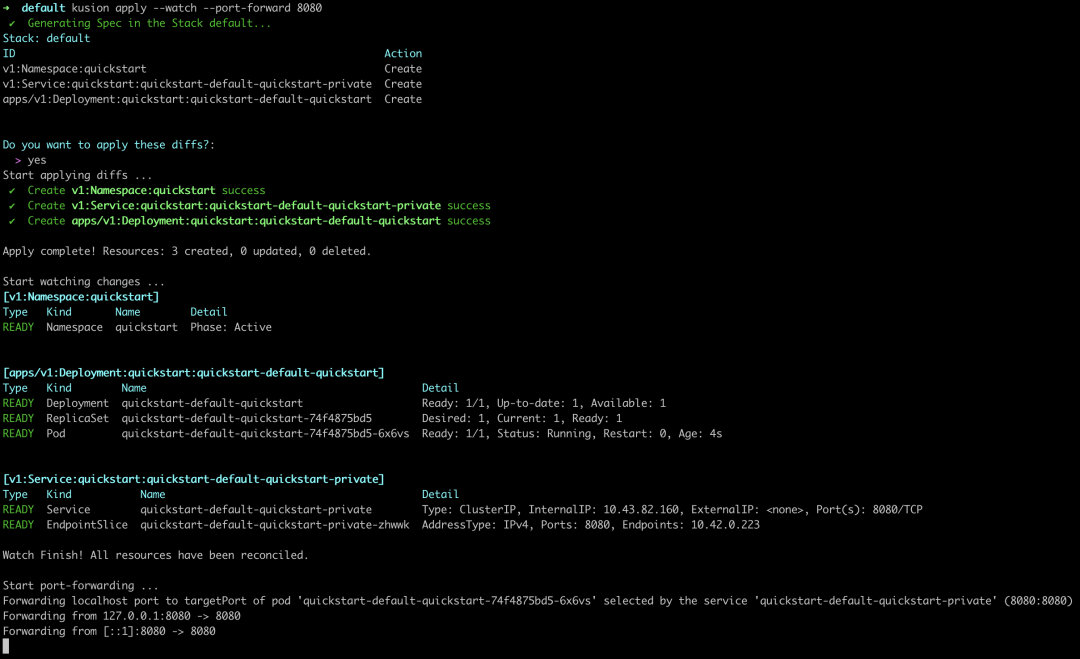Click 'apps/v1:Deployment:quickstart:quickstart-default-quickstart' ID row

[187, 99]
